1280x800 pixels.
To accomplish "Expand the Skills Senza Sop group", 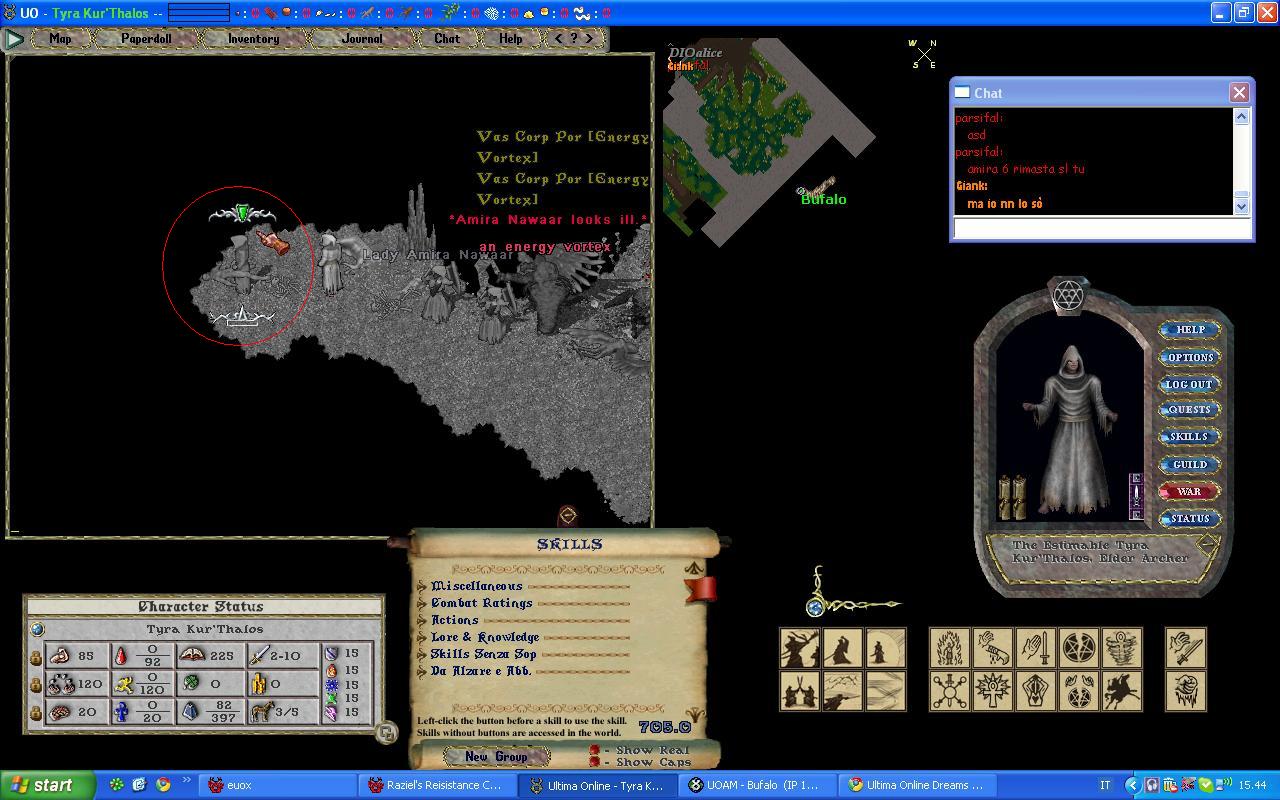I will [x=421, y=654].
